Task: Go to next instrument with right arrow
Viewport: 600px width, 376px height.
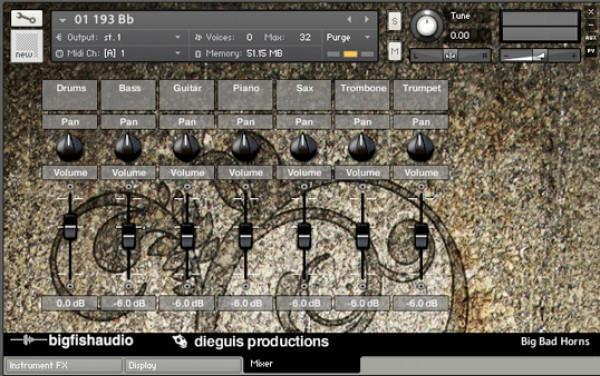Action: (x=367, y=19)
